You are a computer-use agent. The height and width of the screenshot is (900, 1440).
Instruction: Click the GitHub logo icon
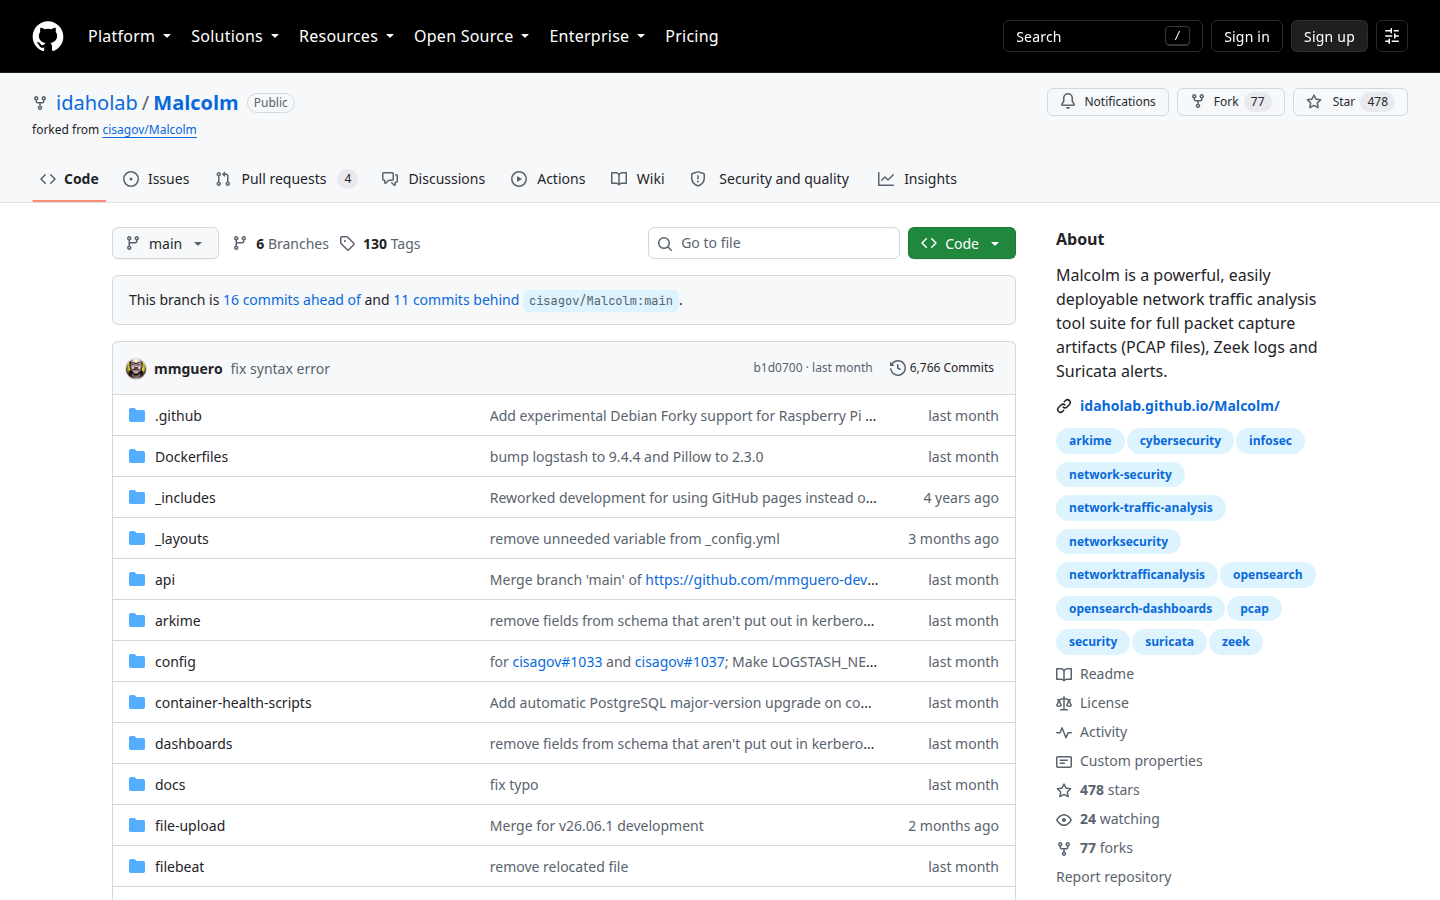(x=48, y=36)
